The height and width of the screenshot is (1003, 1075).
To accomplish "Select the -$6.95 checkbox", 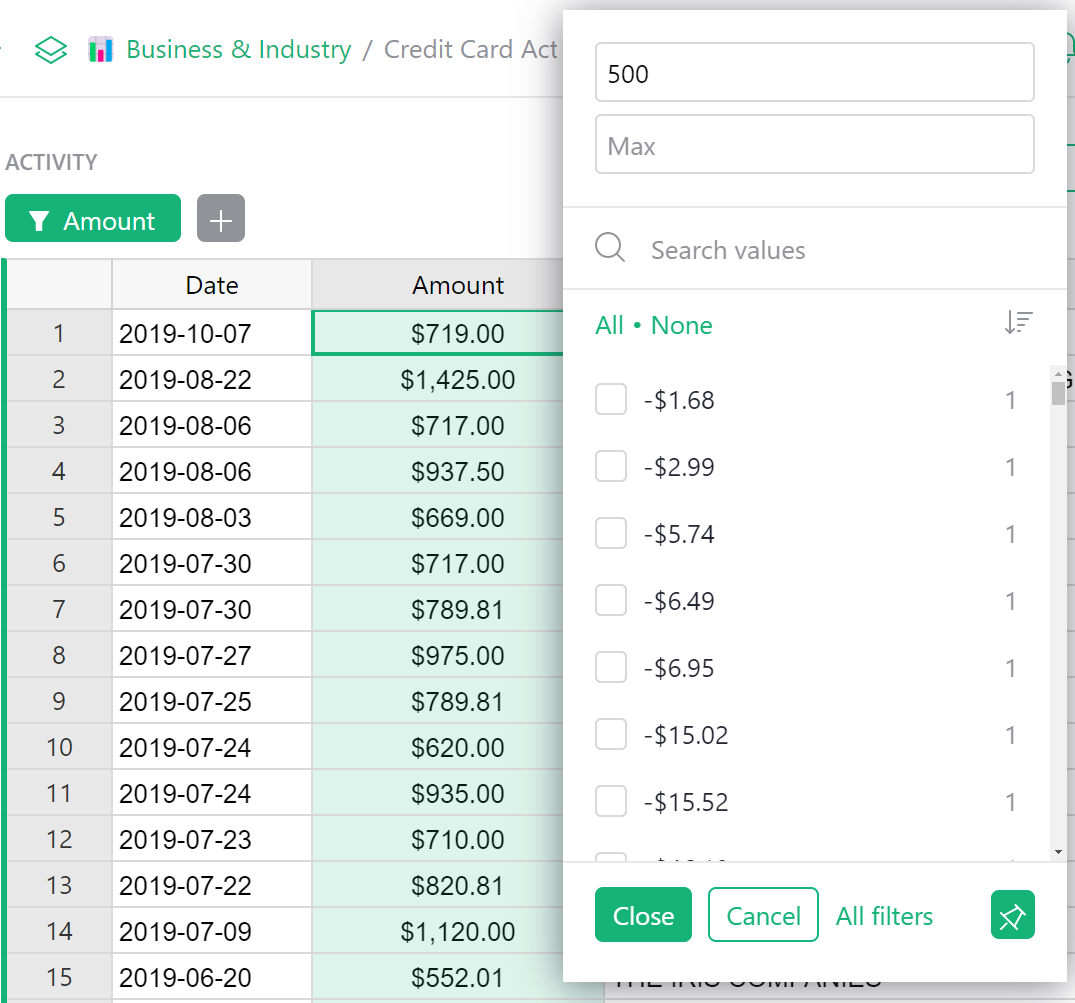I will tap(611, 668).
